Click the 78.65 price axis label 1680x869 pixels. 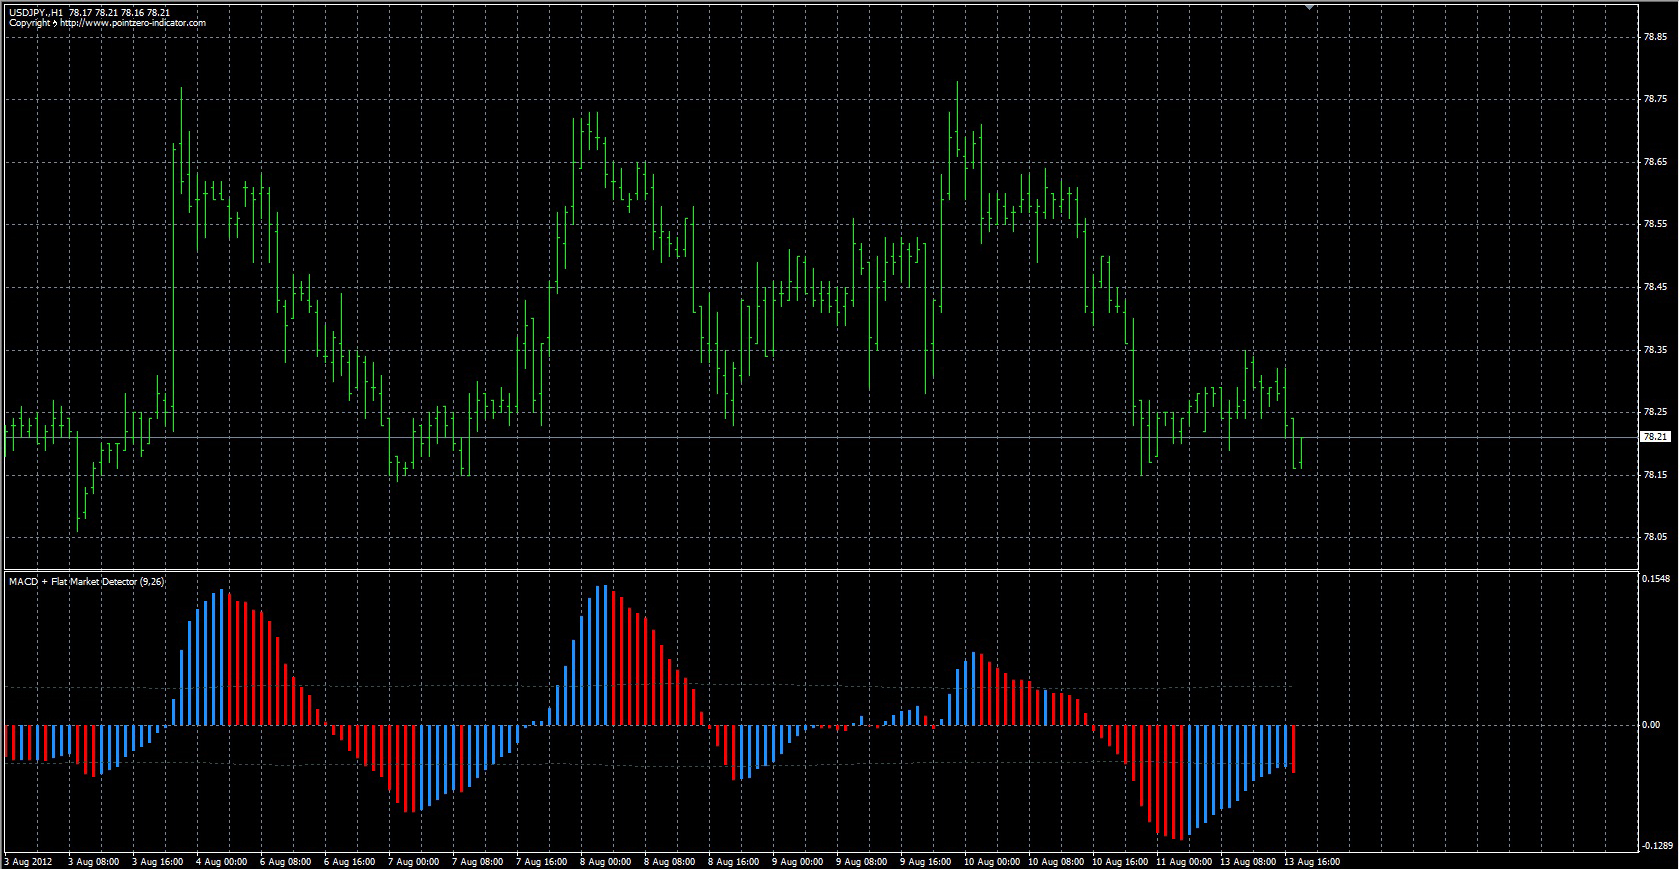click(1655, 162)
